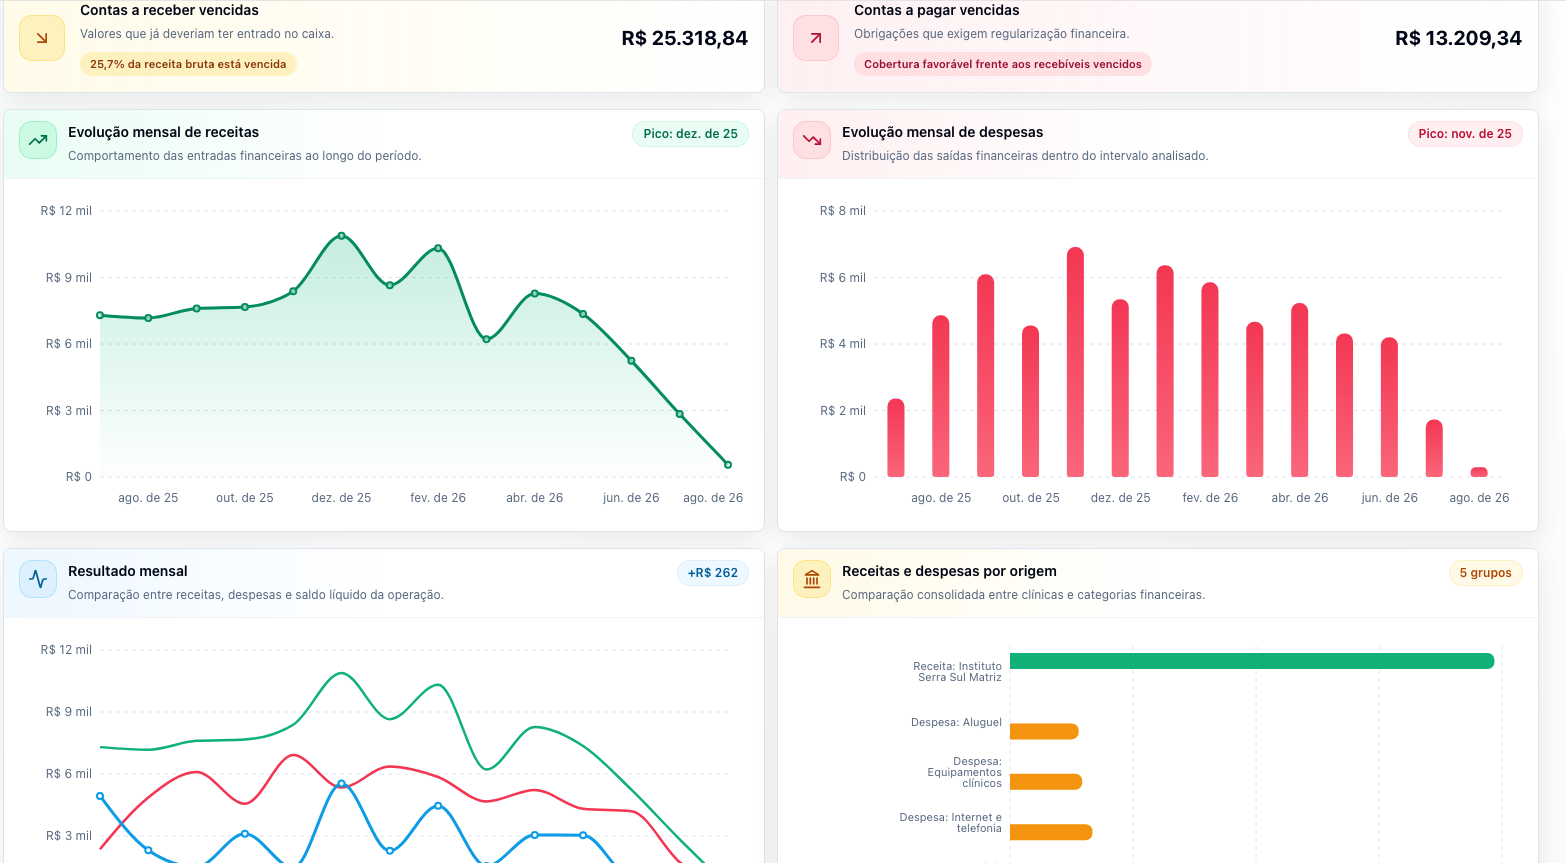Click the '5 grupos' badge
The height and width of the screenshot is (863, 1566).
point(1485,573)
